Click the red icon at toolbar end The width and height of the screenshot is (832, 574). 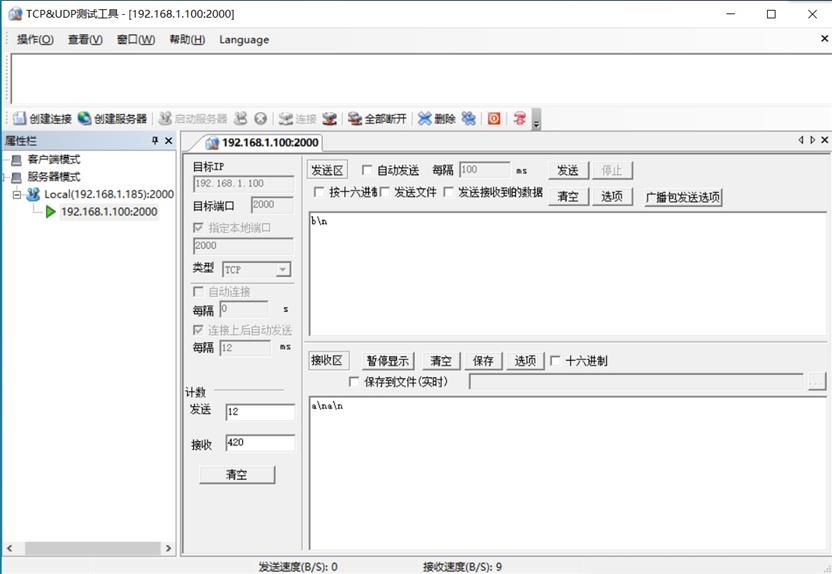520,118
